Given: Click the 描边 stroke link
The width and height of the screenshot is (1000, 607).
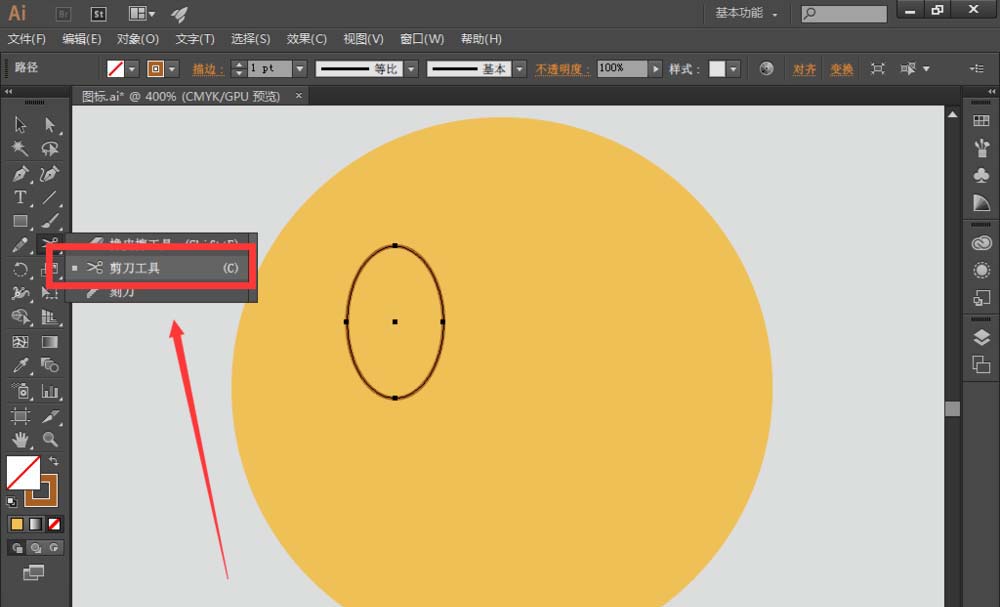Looking at the screenshot, I should click(x=208, y=69).
